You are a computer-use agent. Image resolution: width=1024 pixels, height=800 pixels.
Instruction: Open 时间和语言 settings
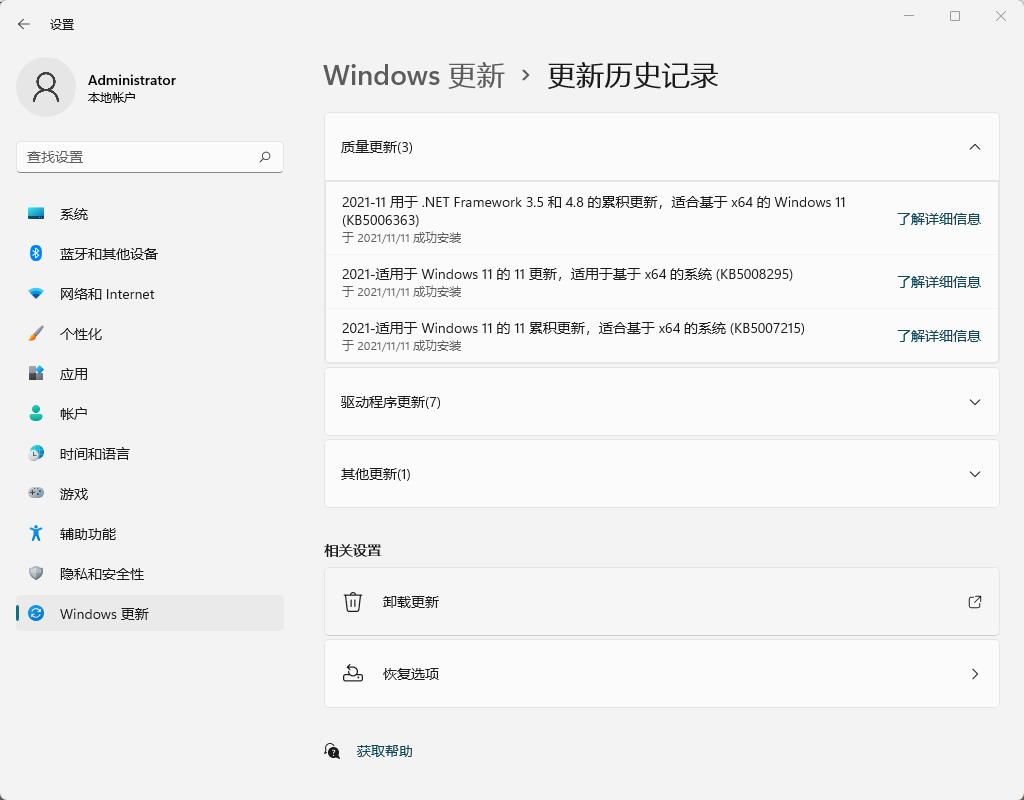click(150, 454)
